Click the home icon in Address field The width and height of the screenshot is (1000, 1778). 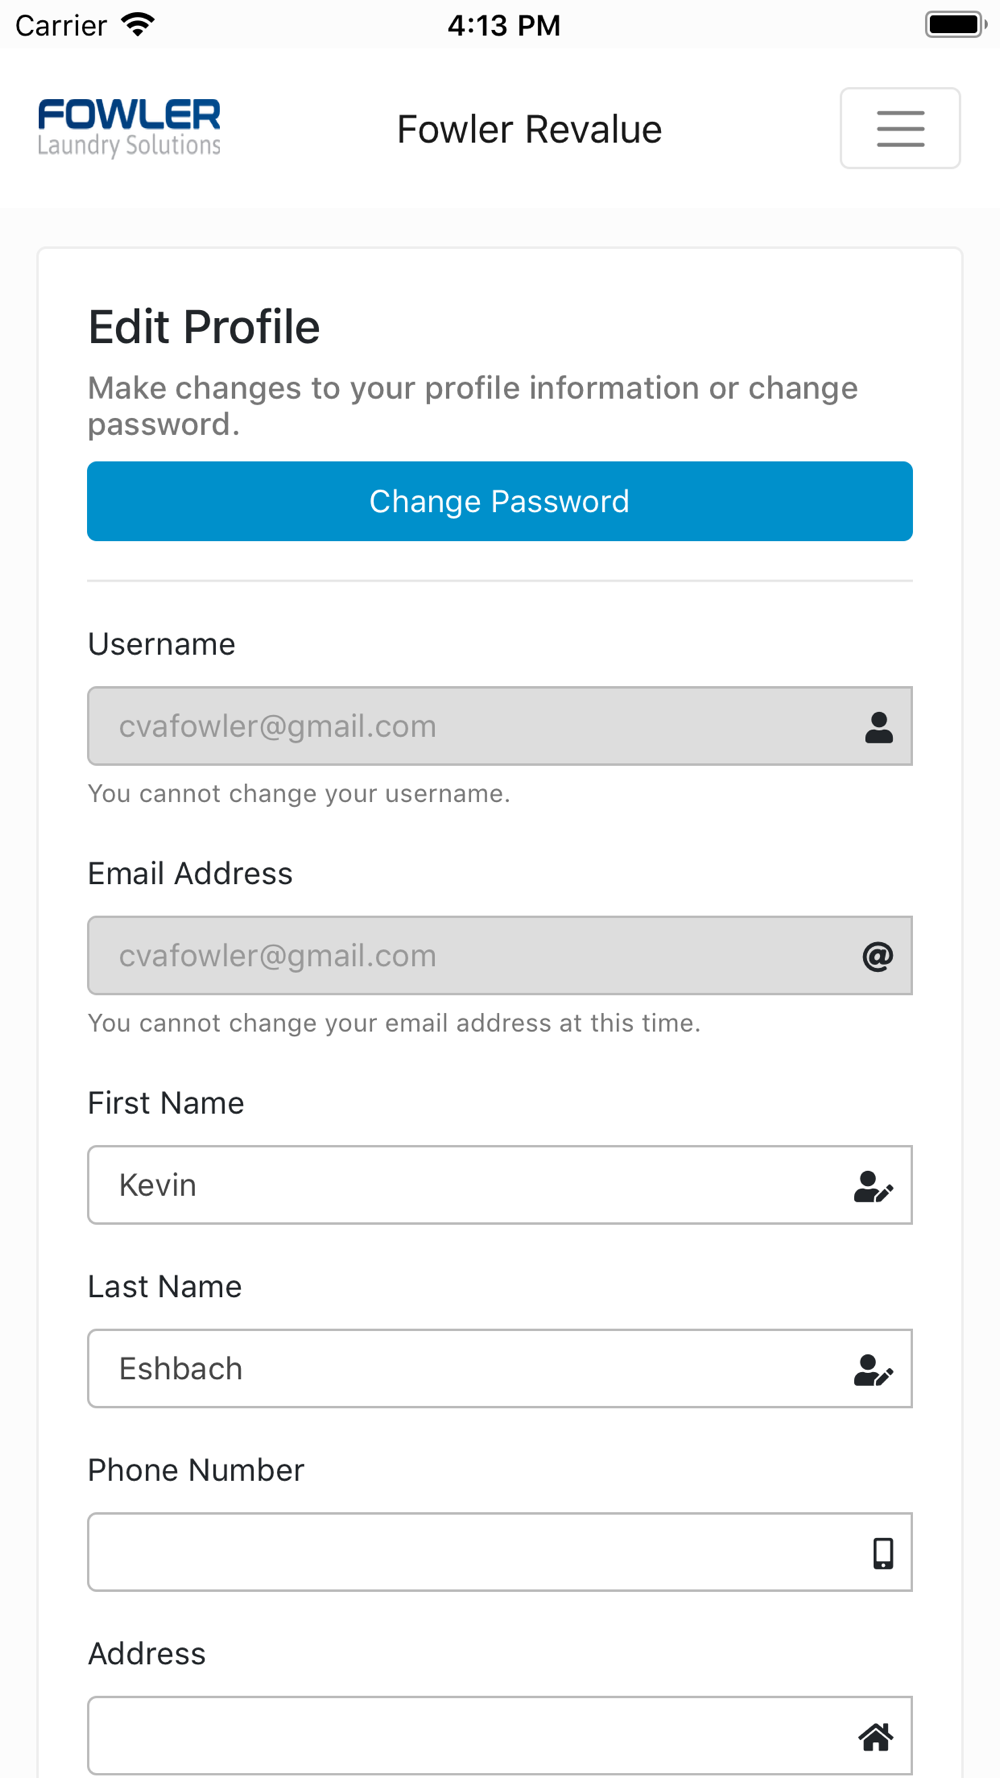(876, 1737)
